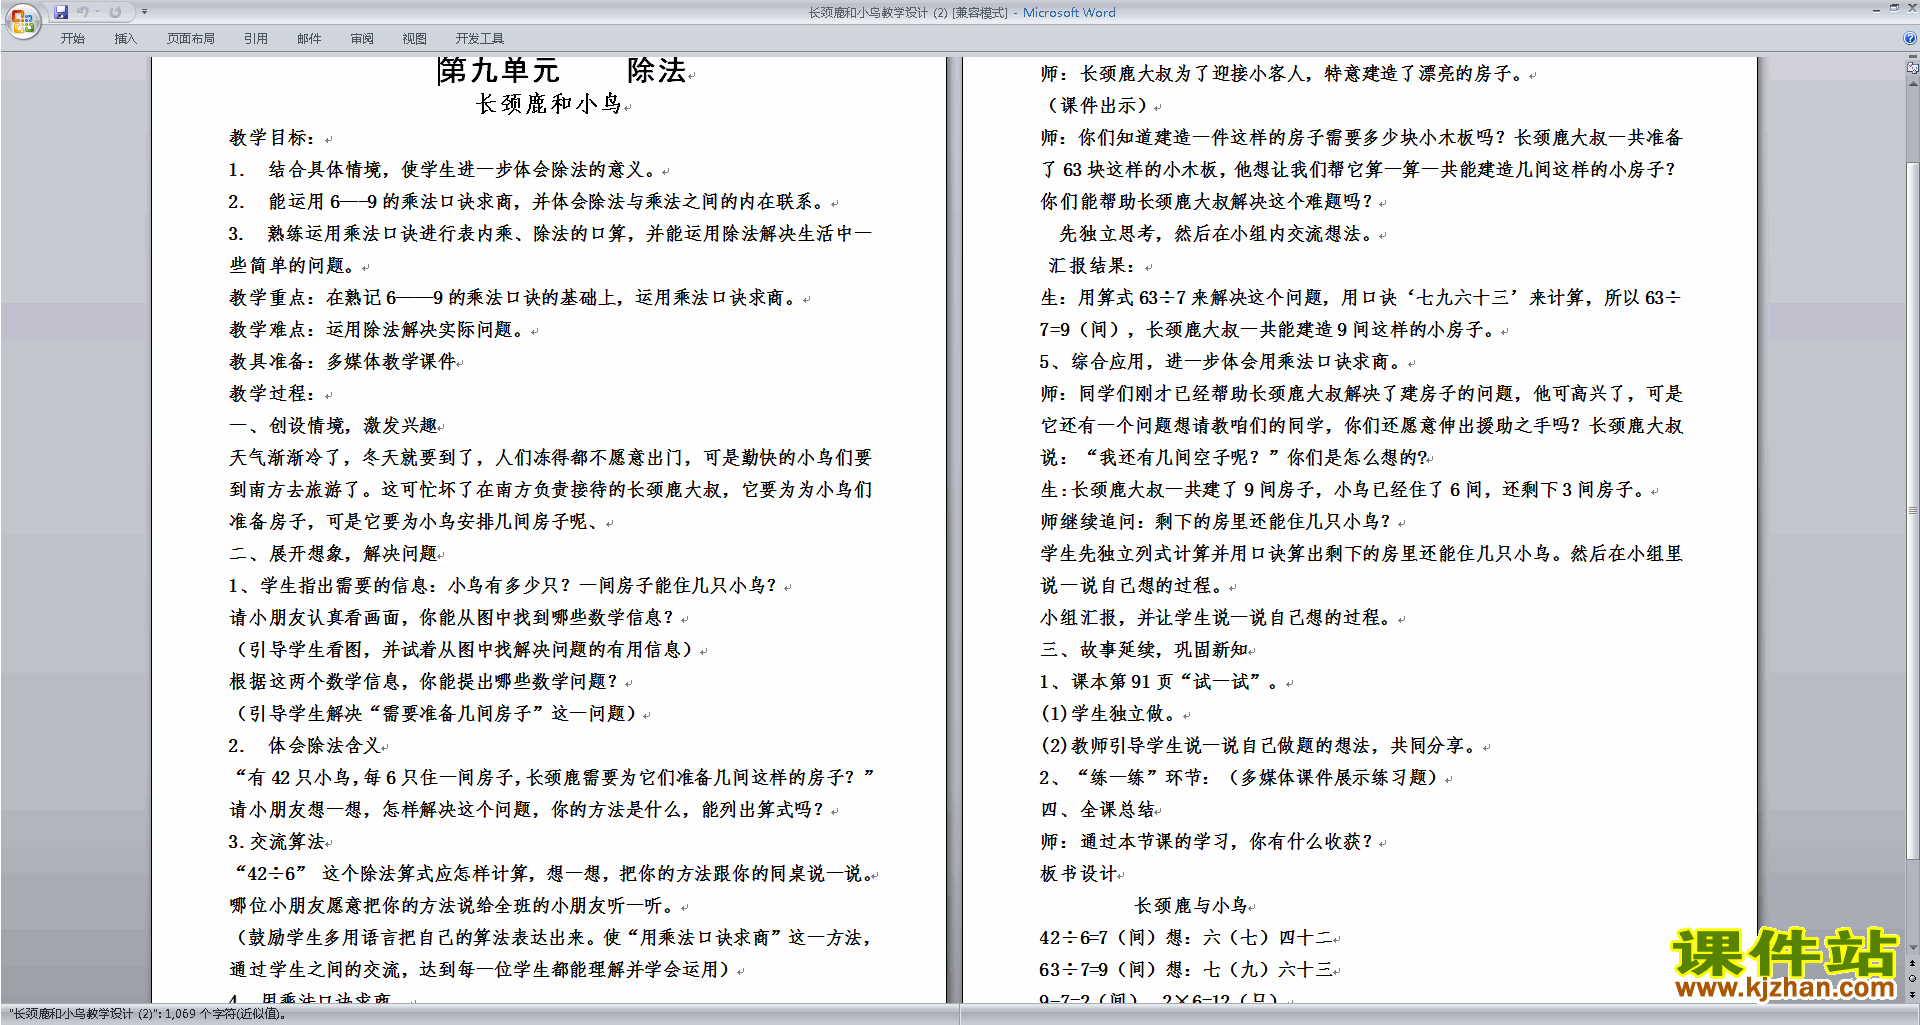1920x1025 pixels.
Task: Click the formula line 42÷6=7（间）
Action: [1186, 938]
